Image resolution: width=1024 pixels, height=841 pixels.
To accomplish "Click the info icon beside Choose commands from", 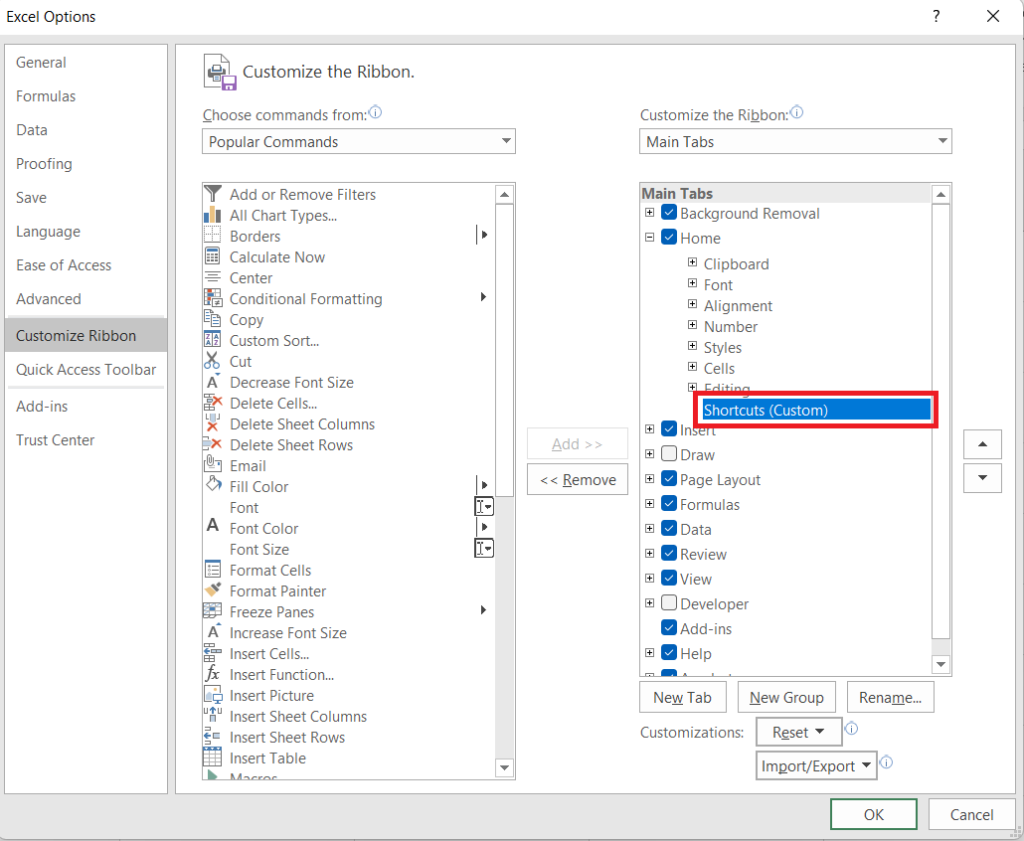I will (x=375, y=113).
